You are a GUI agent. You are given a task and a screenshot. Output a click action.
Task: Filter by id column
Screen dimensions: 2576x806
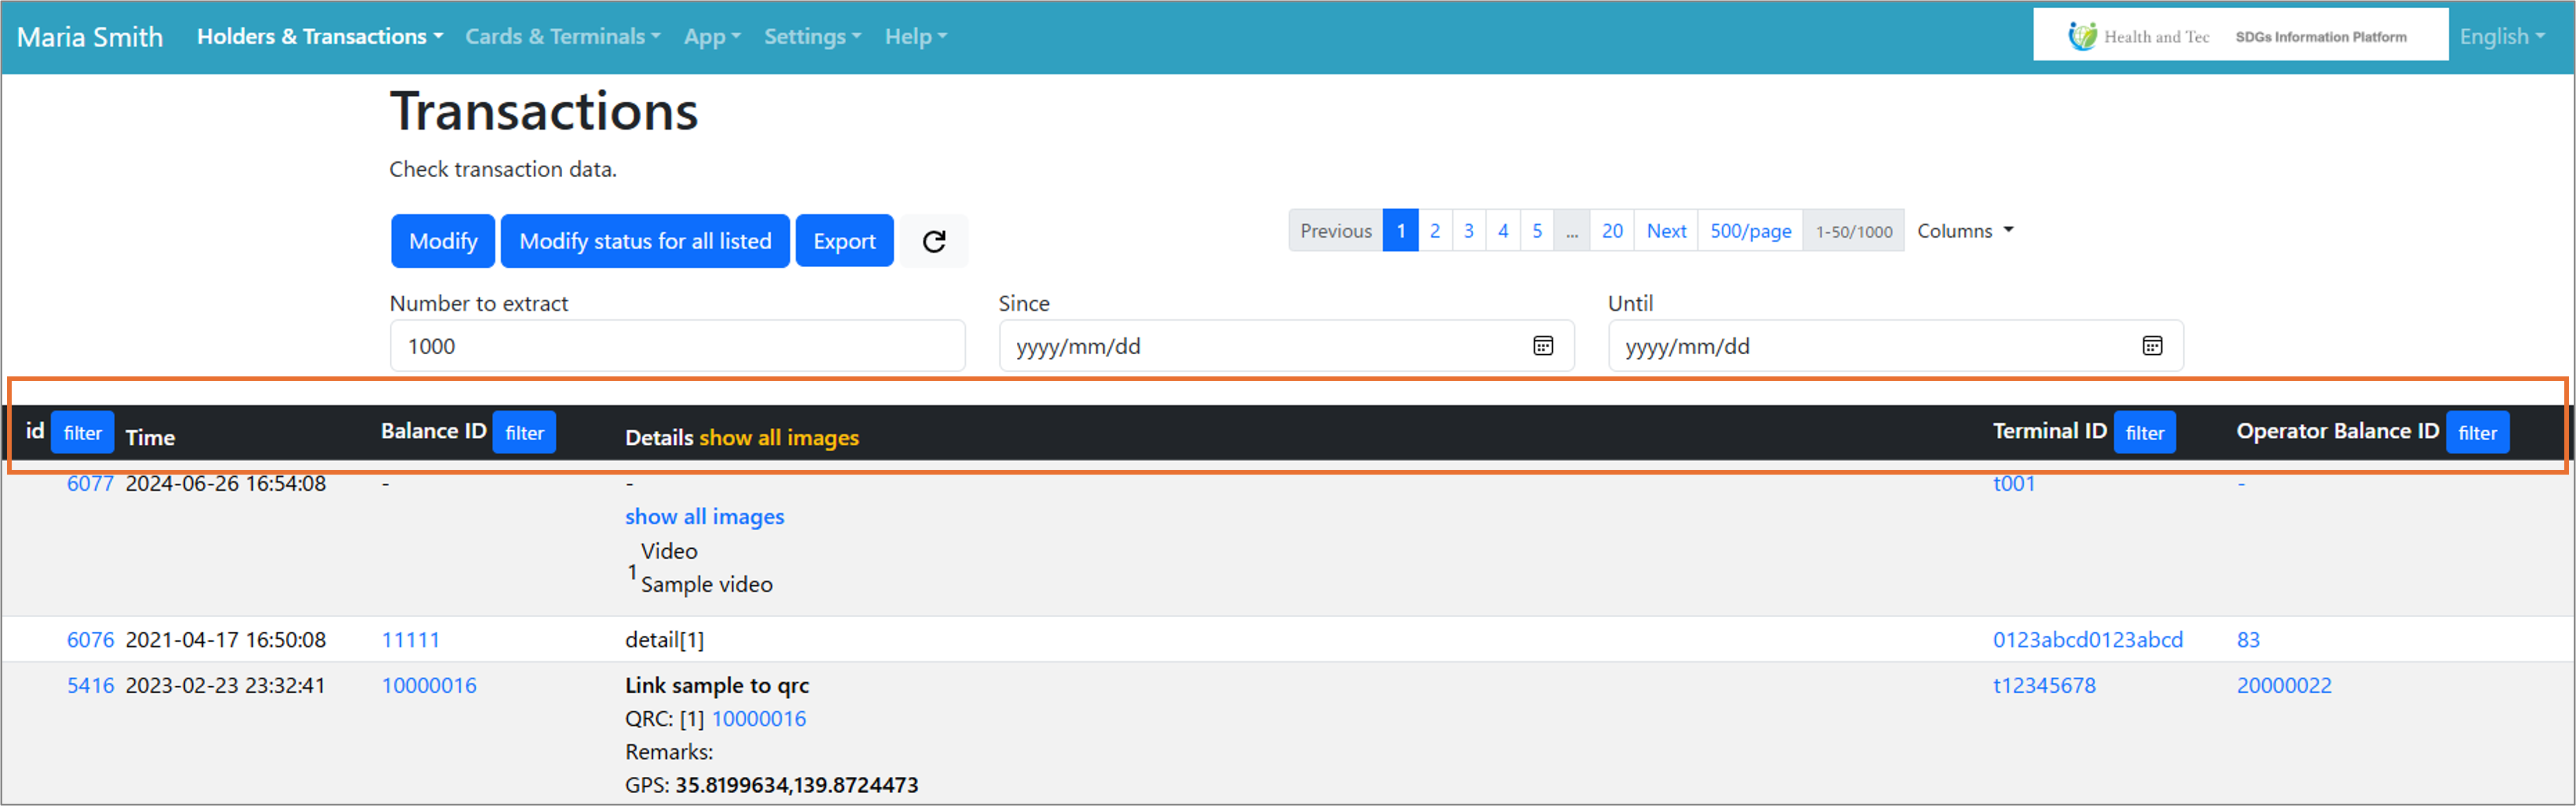pyautogui.click(x=82, y=433)
